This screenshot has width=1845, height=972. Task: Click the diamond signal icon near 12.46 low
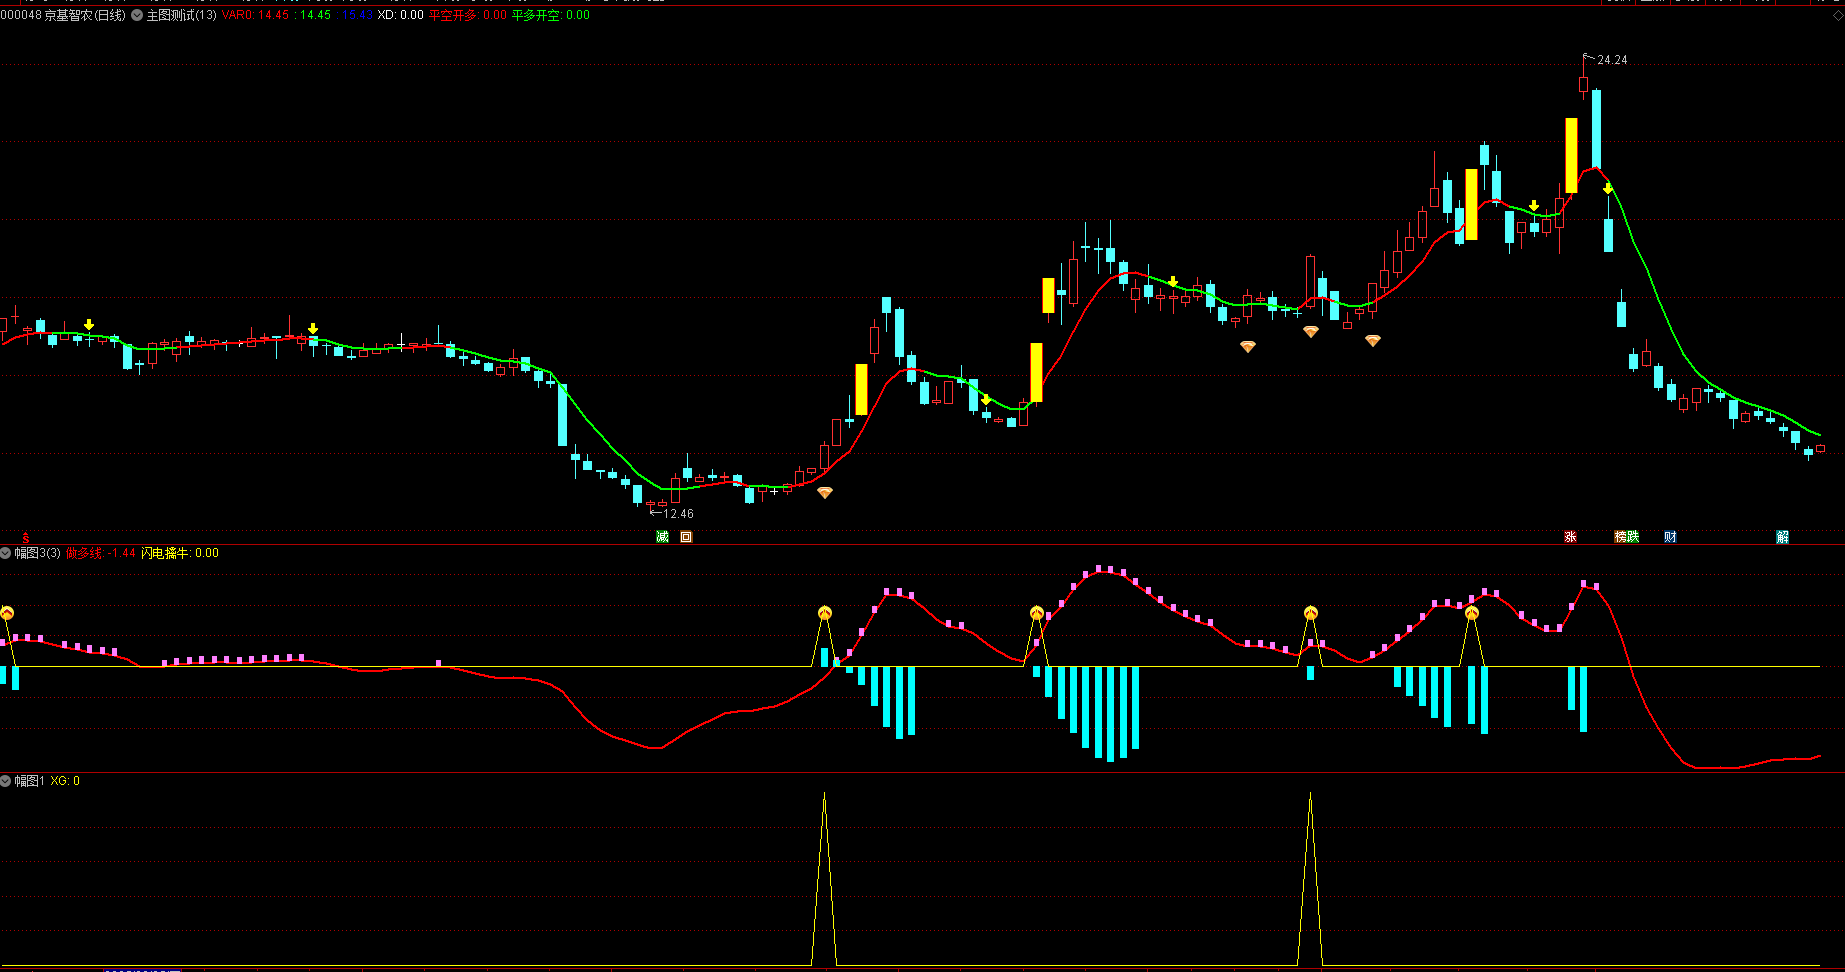(x=824, y=493)
